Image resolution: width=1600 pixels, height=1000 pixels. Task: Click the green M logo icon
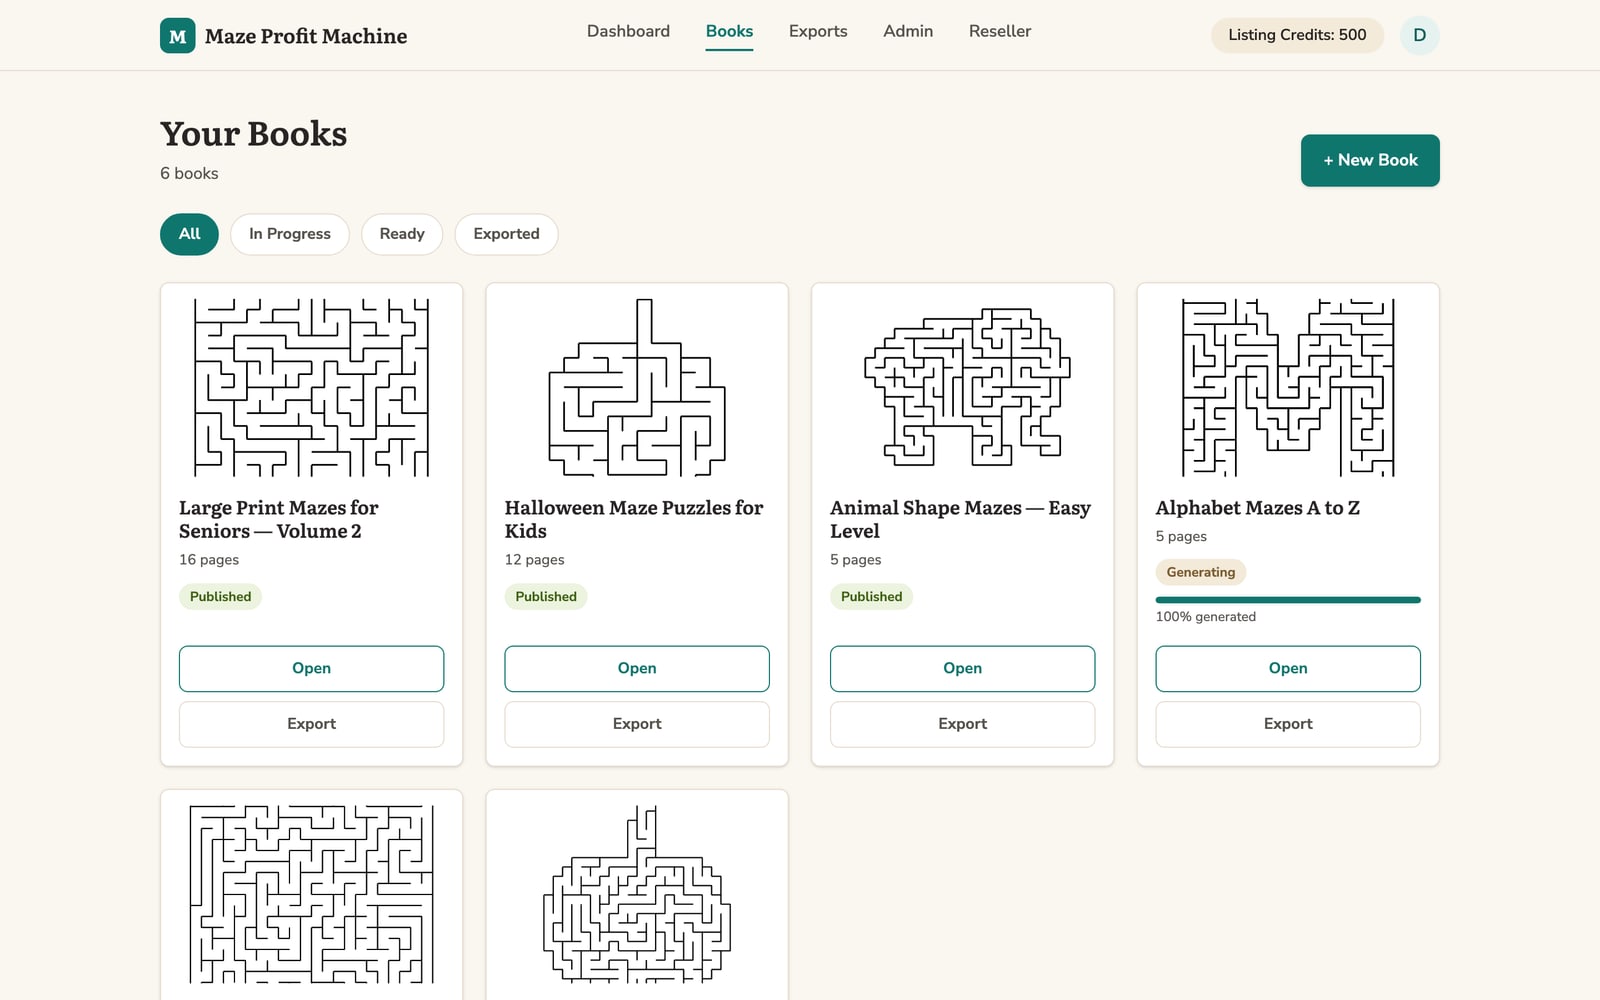pyautogui.click(x=177, y=35)
